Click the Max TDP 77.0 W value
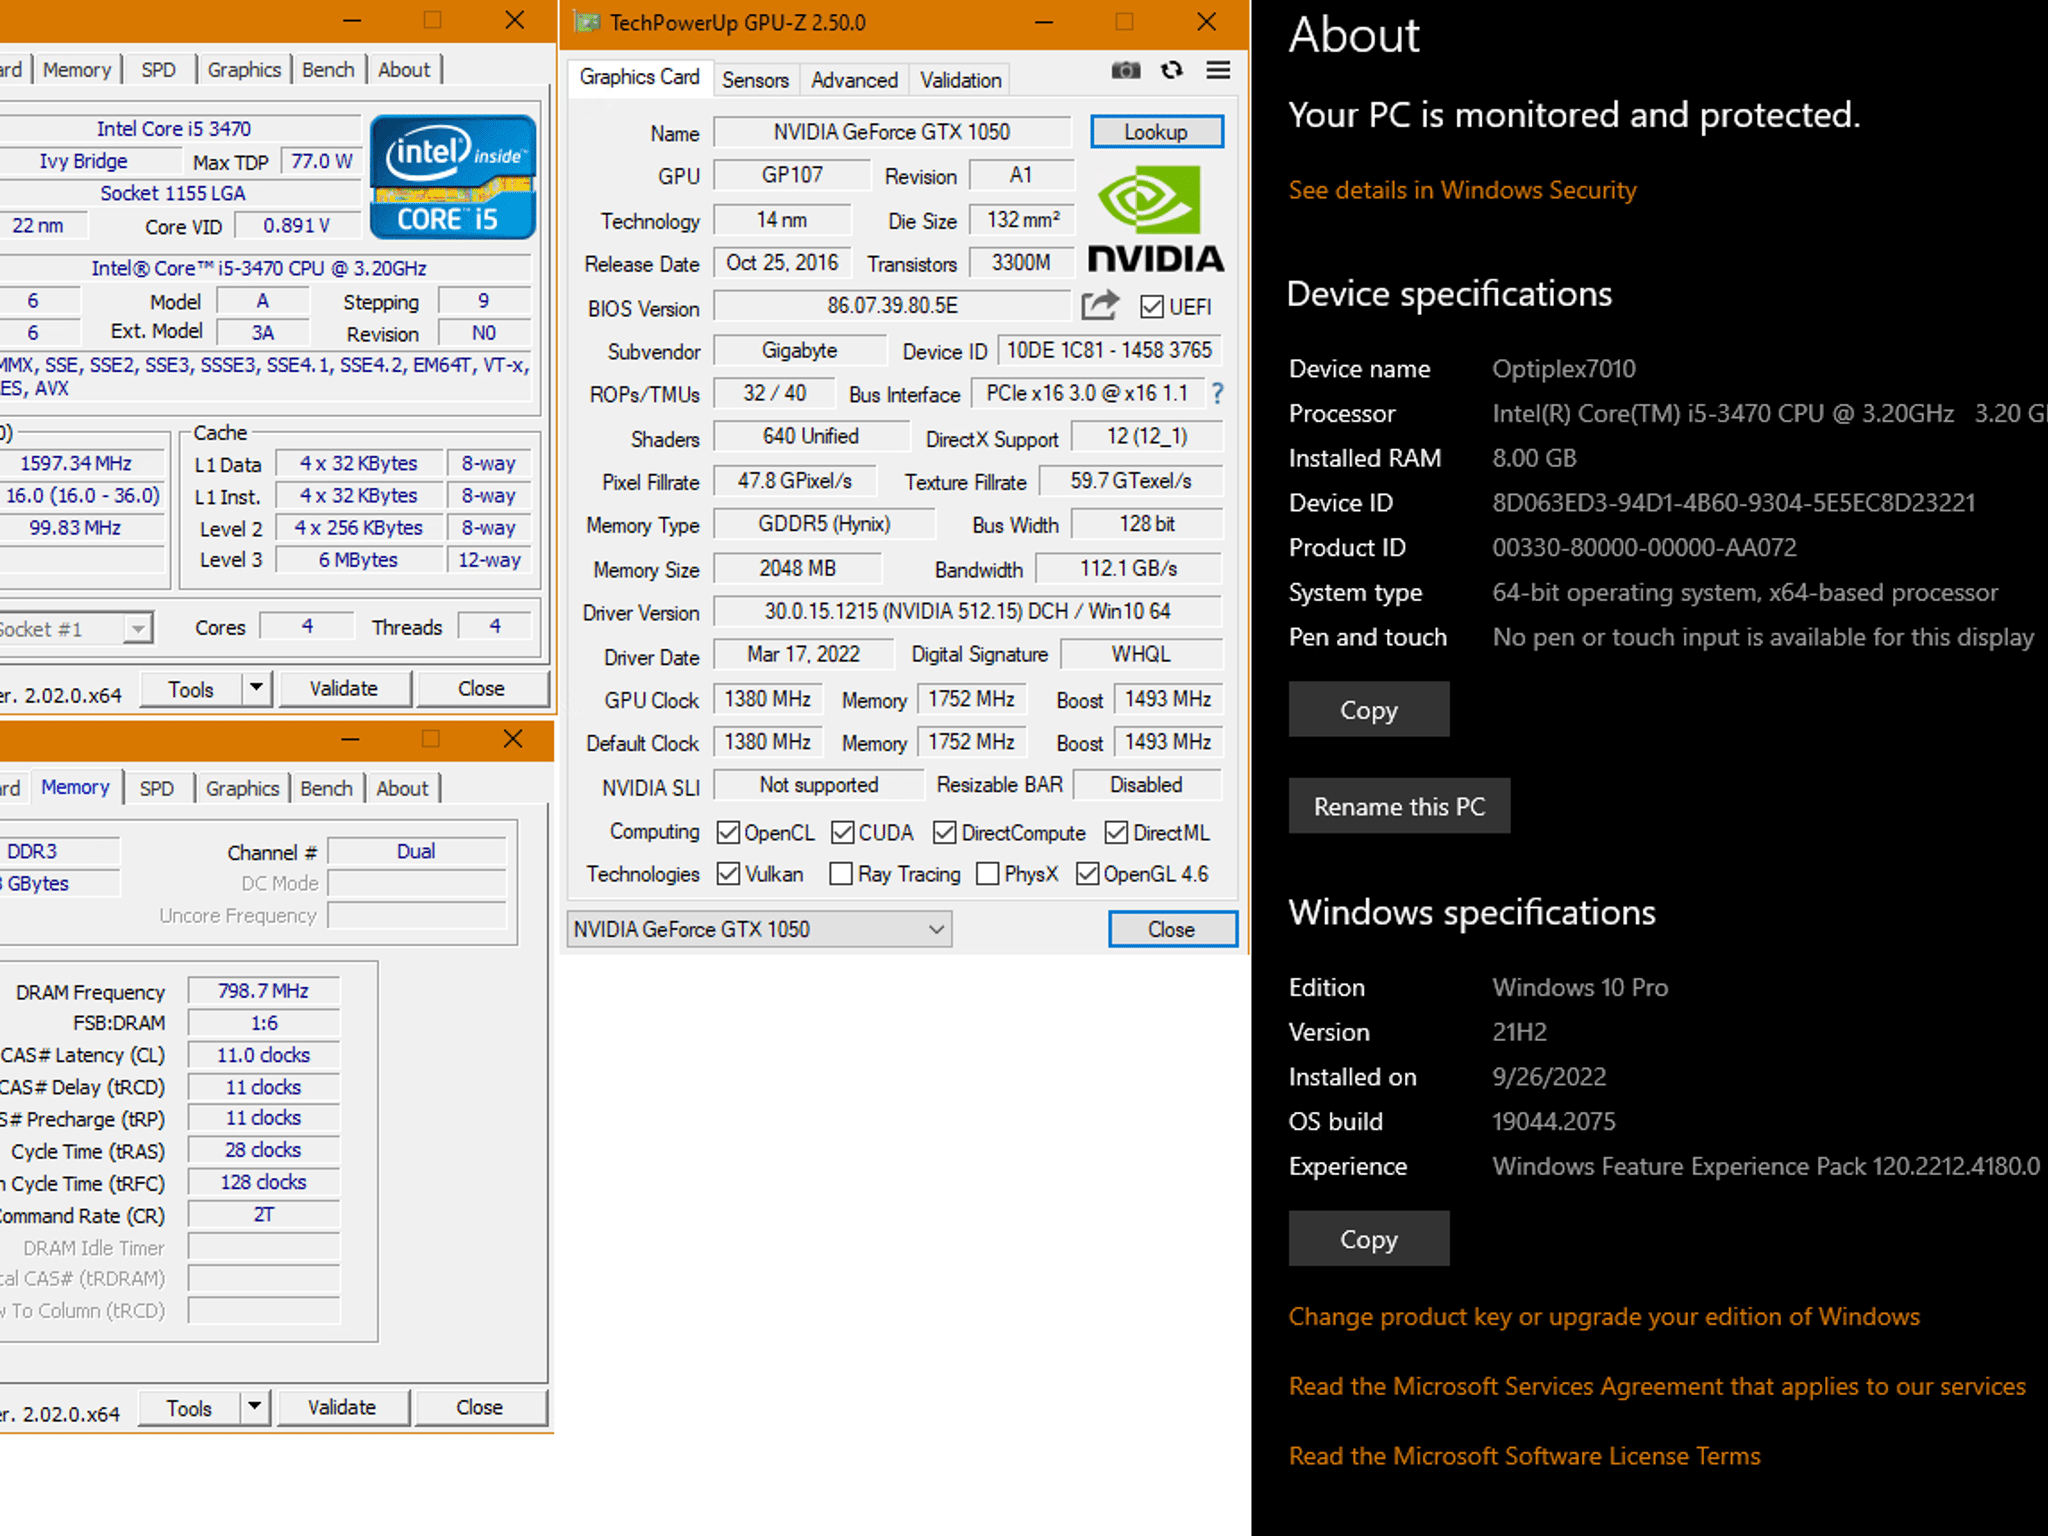2048x1536 pixels. pyautogui.click(x=321, y=161)
